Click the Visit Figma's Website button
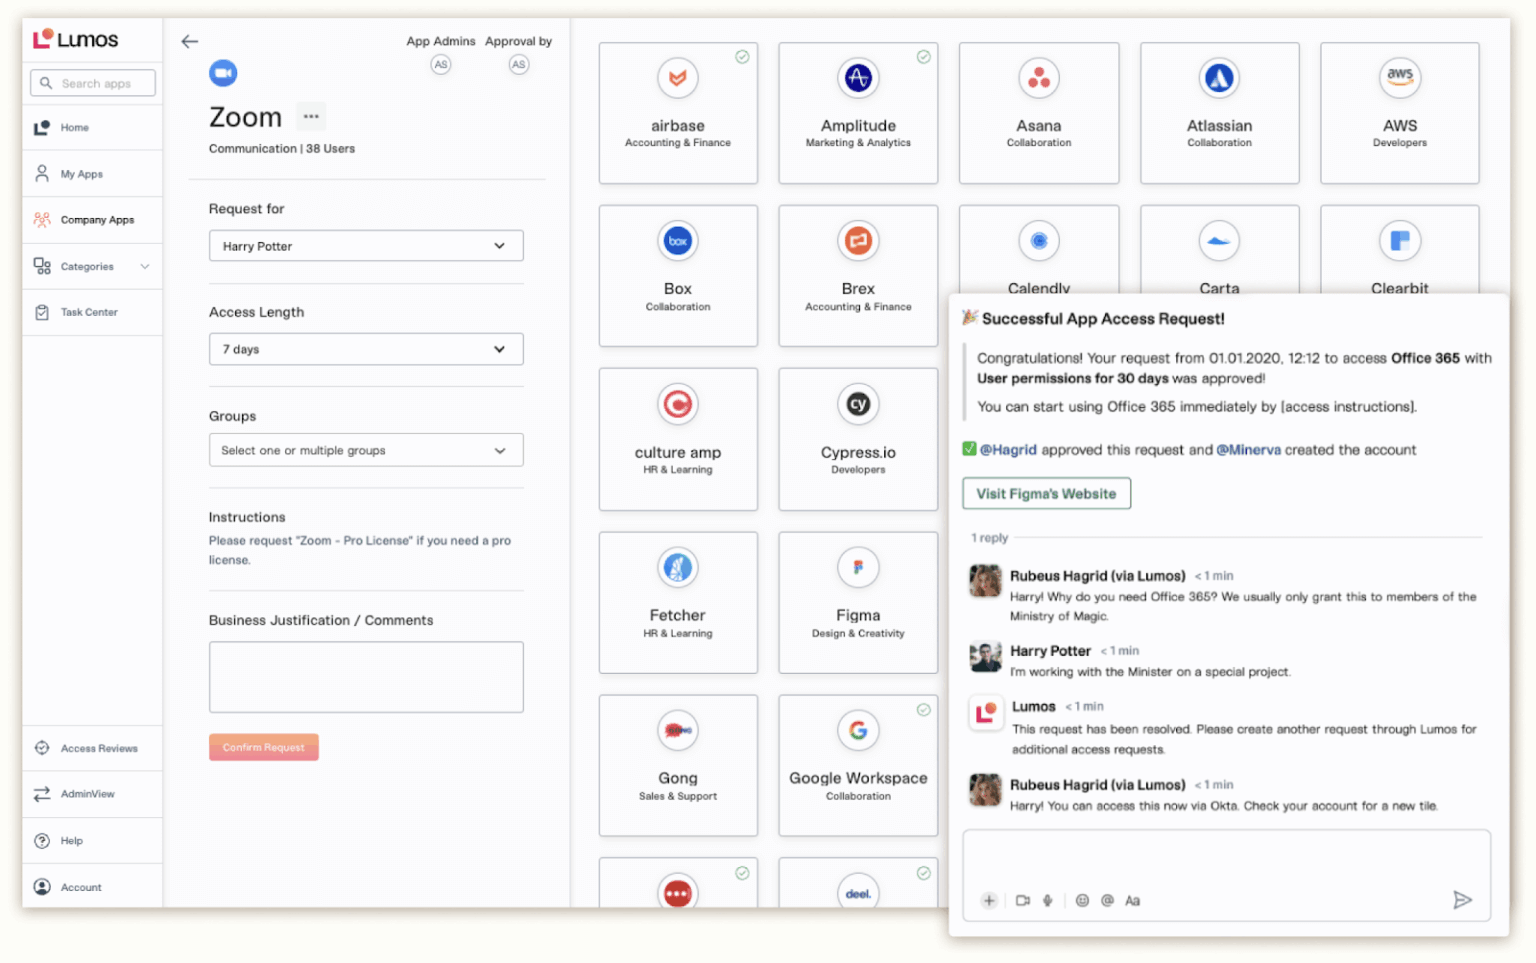The height and width of the screenshot is (963, 1536). click(x=1045, y=493)
